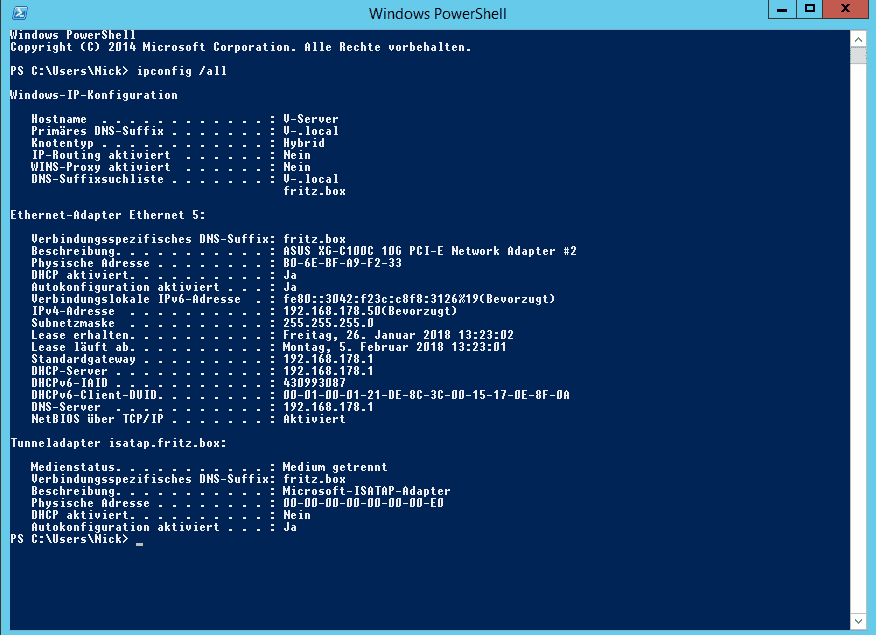Image resolution: width=876 pixels, height=635 pixels.
Task: Open the PowerShell system menu icon
Action: click(18, 13)
